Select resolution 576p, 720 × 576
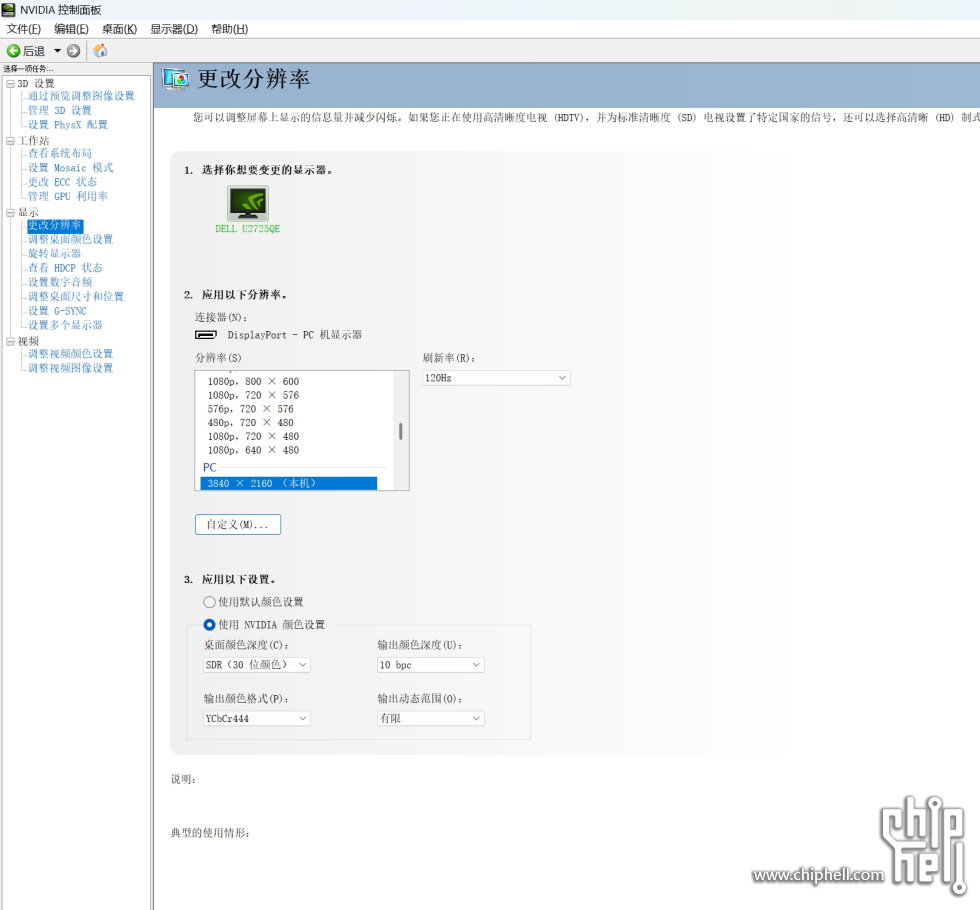The image size is (980, 910). [251, 409]
